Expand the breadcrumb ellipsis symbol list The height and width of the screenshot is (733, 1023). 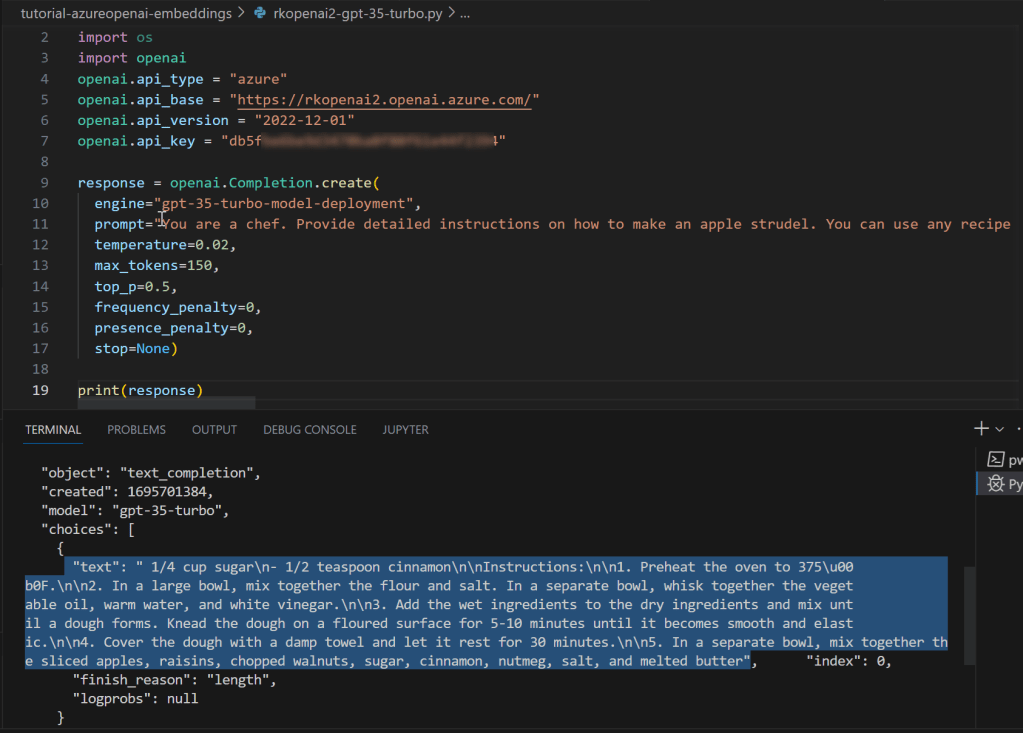(x=463, y=14)
